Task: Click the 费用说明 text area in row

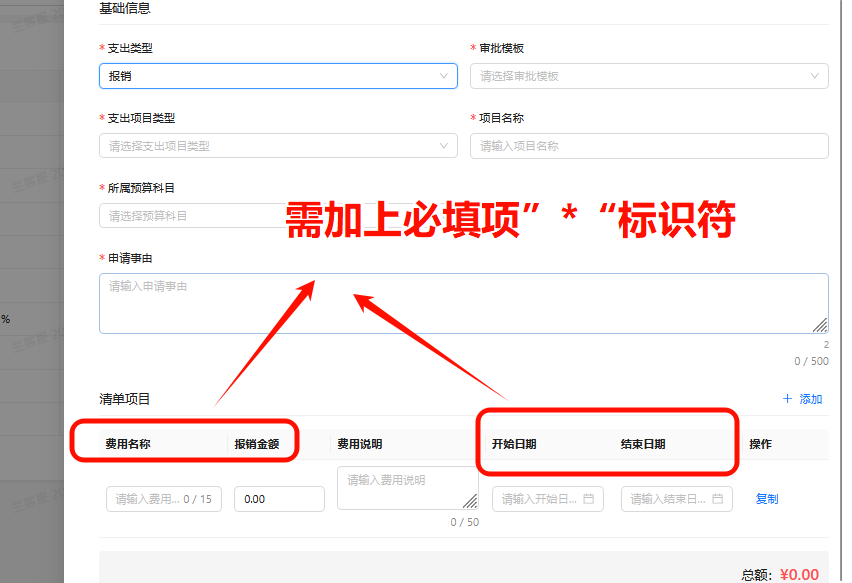Action: 405,488
